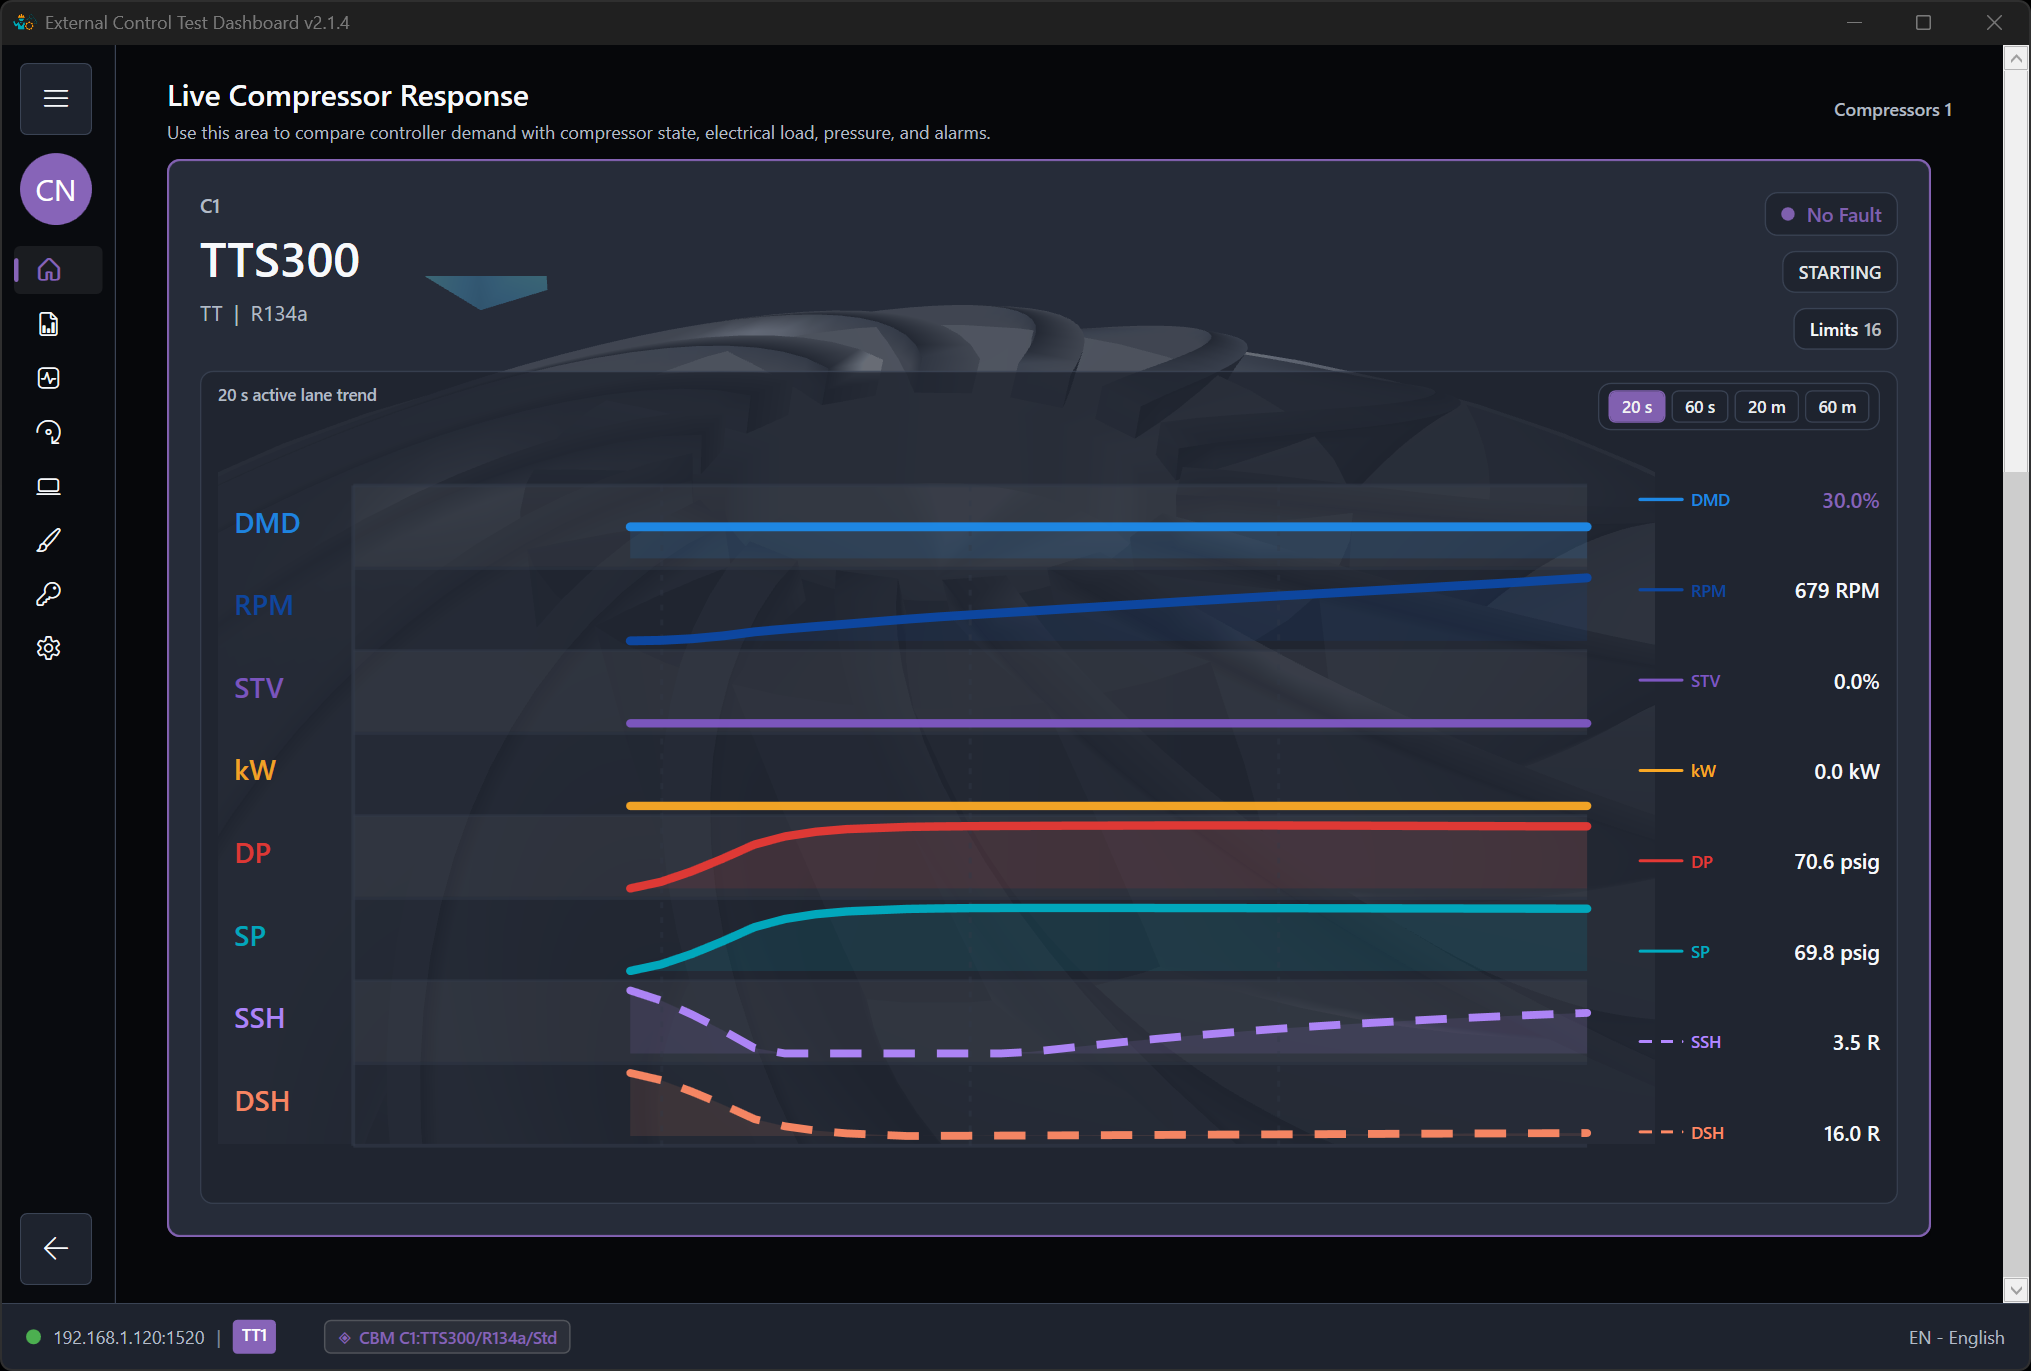
Task: Open the wrench tools sidebar icon
Action: point(49,594)
